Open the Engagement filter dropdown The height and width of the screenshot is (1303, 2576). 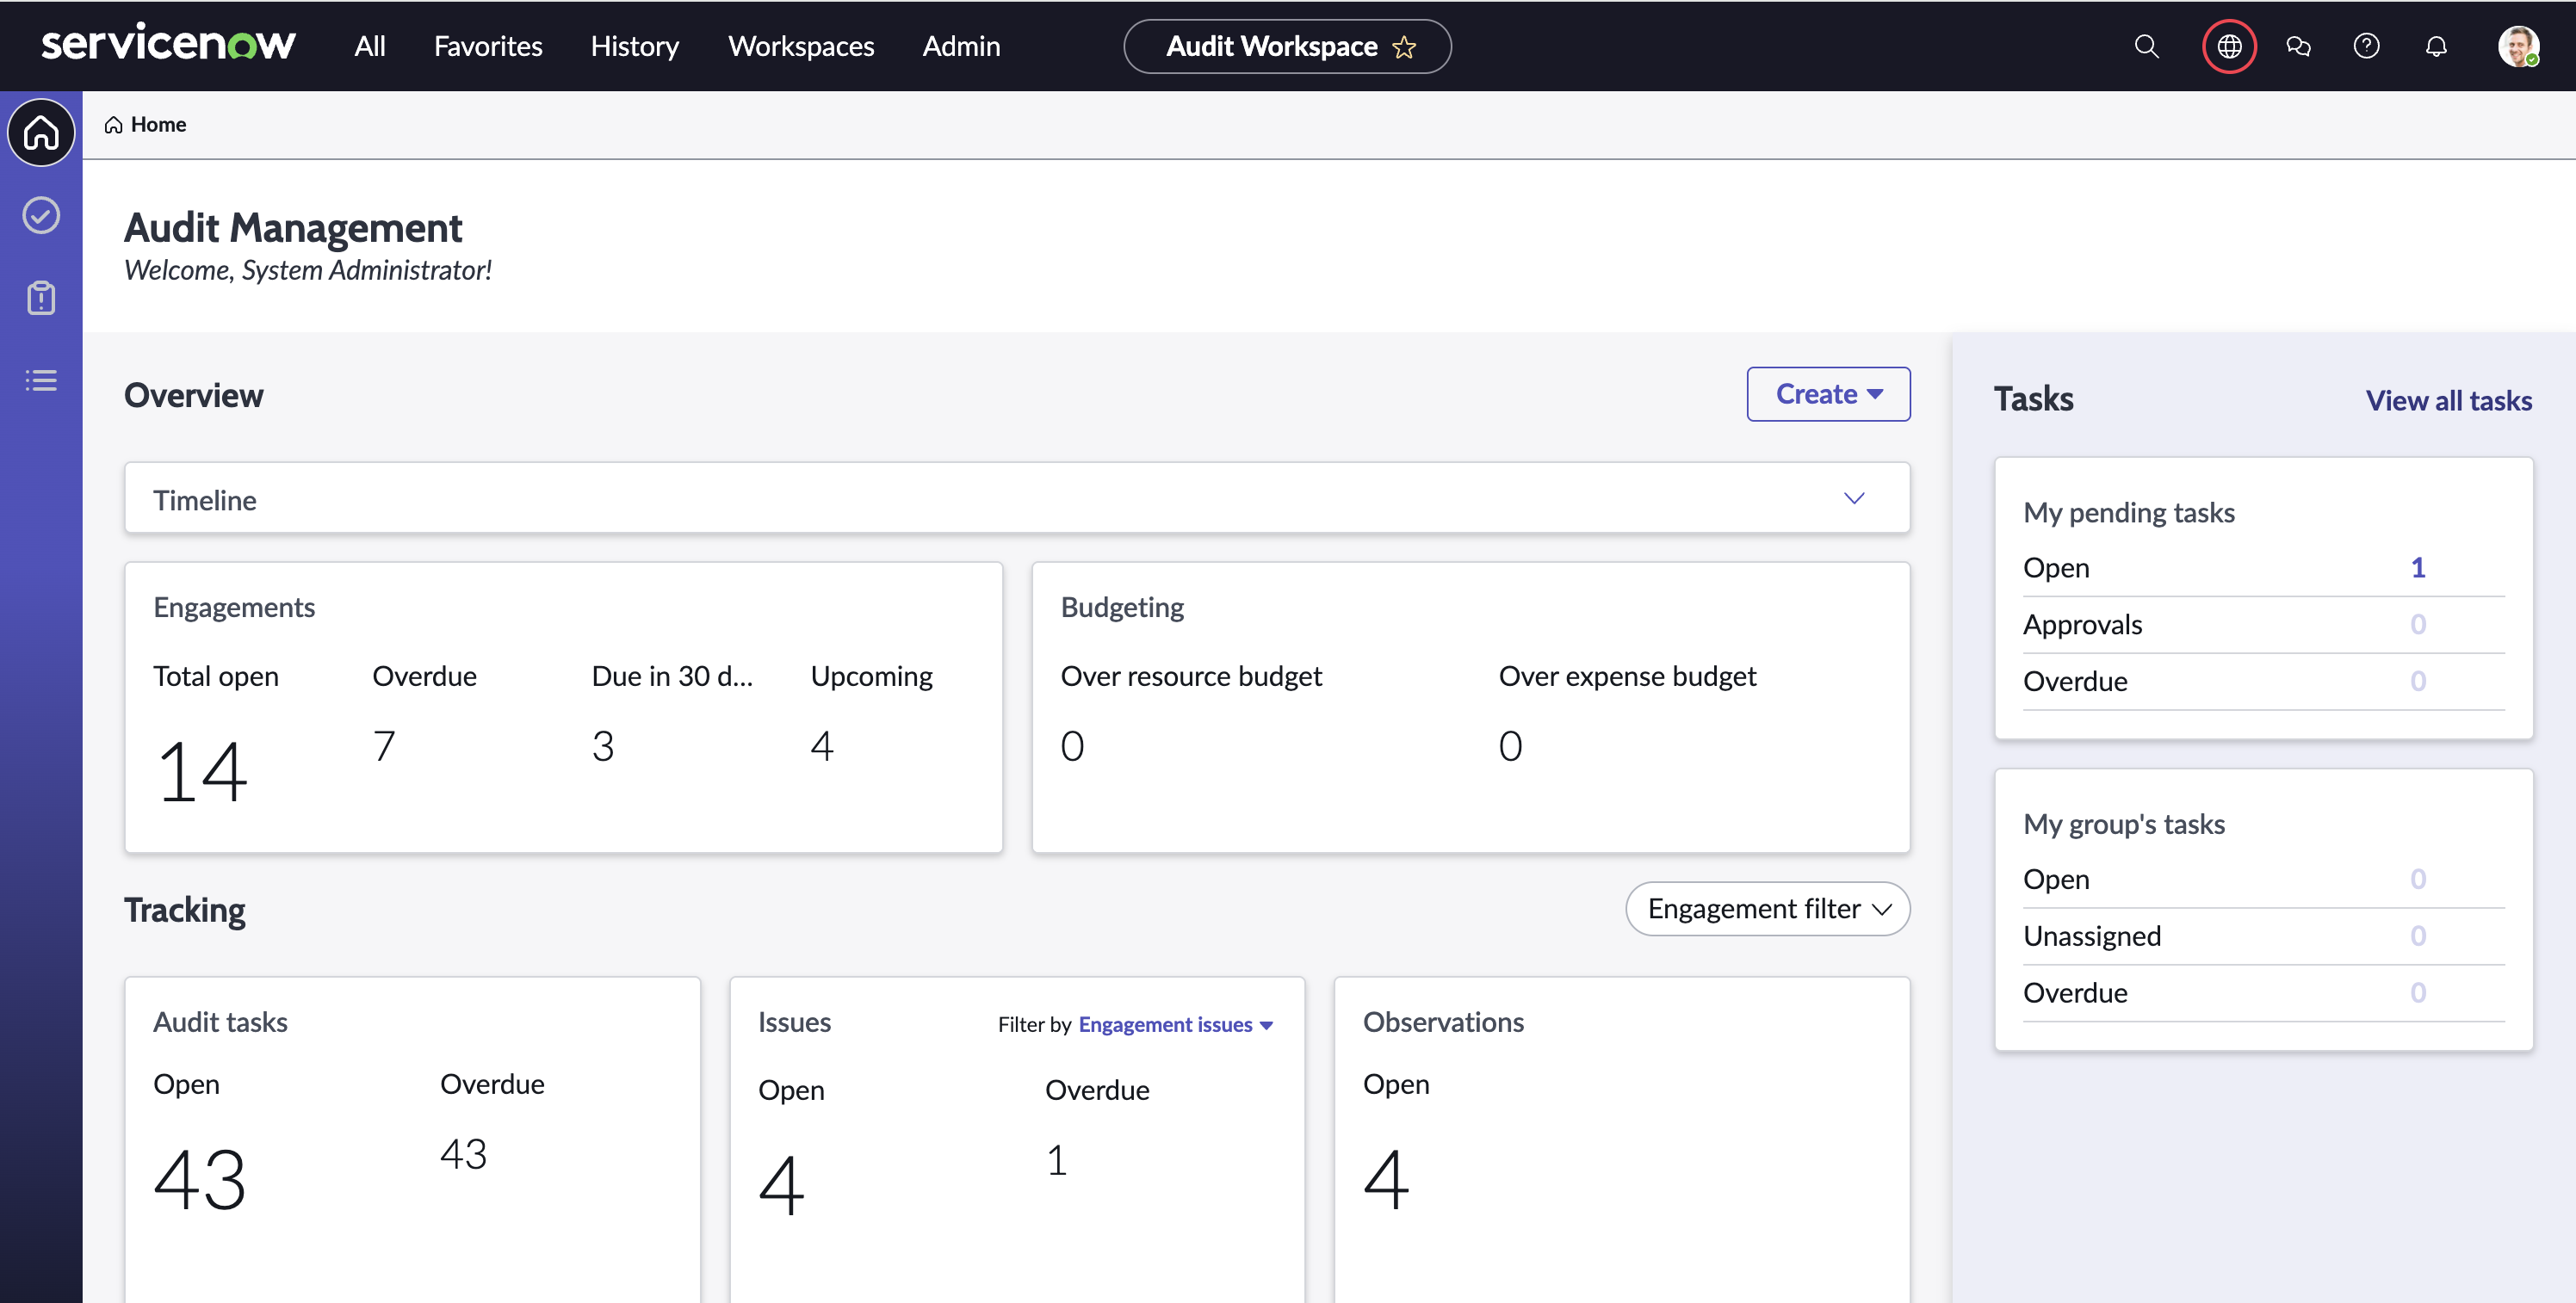pos(1768,908)
